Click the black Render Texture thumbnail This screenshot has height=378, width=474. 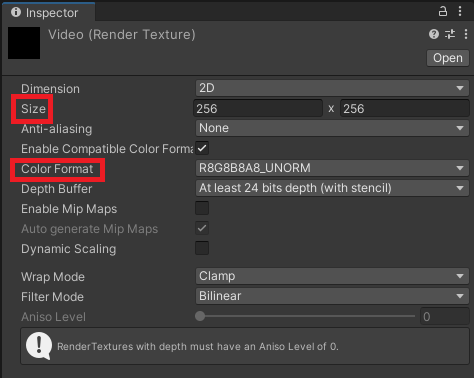pos(24,43)
